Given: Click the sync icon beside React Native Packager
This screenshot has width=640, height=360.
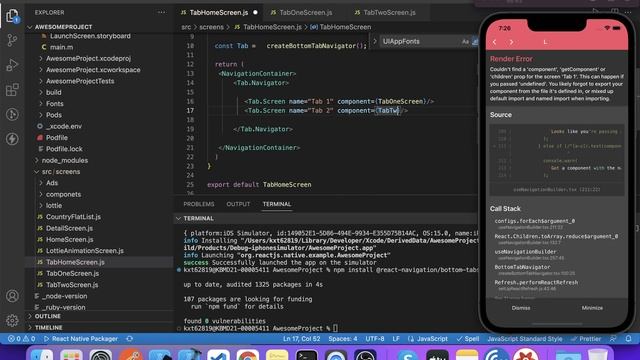Looking at the screenshot, I should [x=129, y=339].
